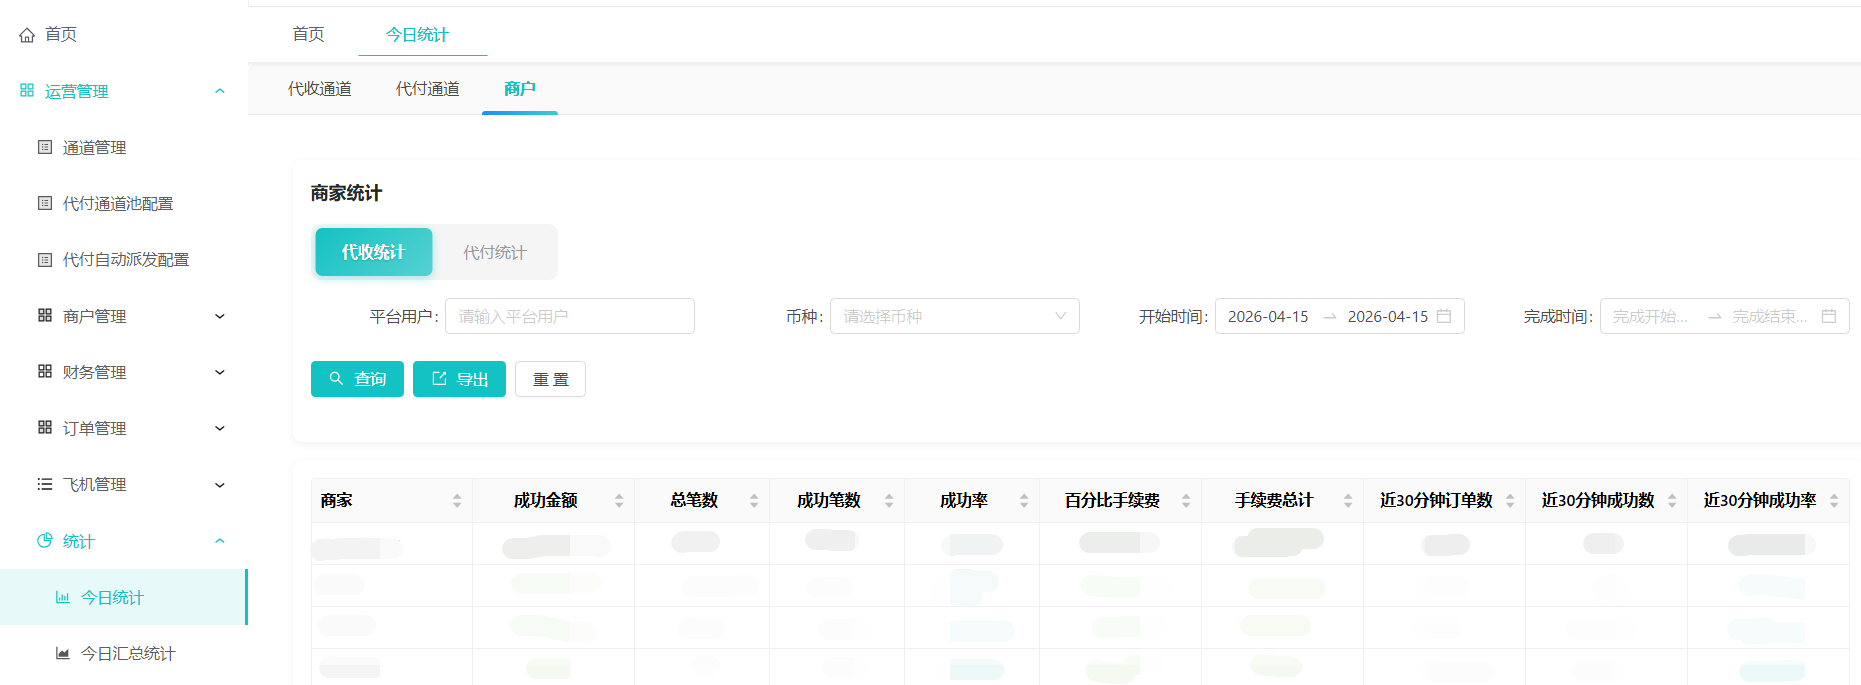Click the end date in 开始时间 range

click(x=1388, y=316)
